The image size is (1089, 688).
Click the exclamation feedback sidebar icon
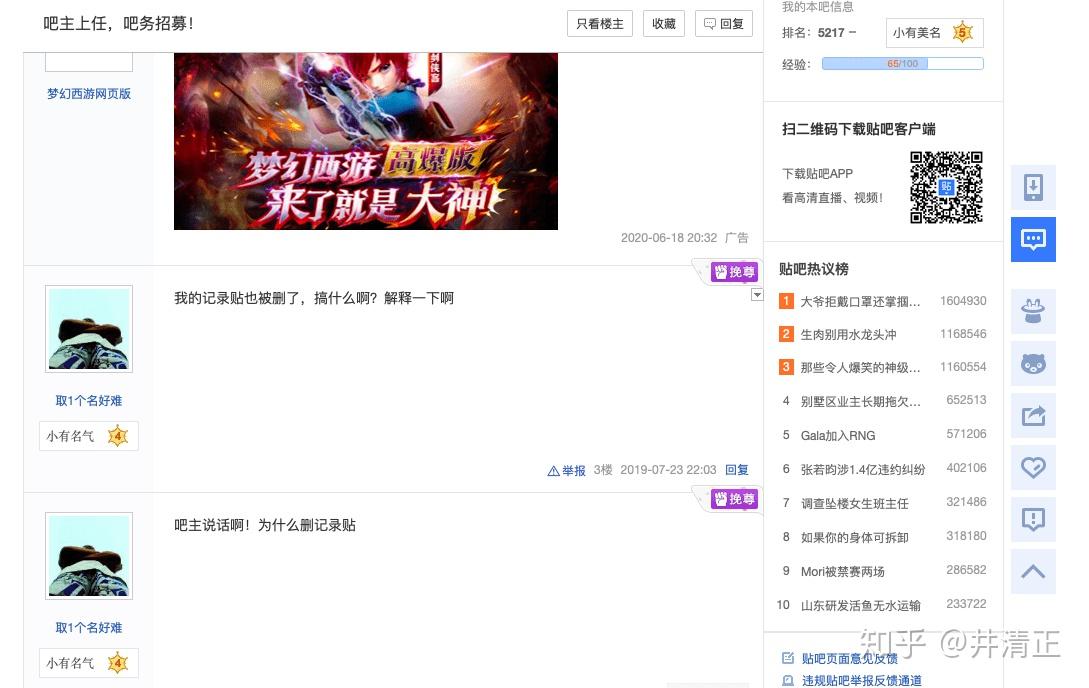pyautogui.click(x=1033, y=519)
